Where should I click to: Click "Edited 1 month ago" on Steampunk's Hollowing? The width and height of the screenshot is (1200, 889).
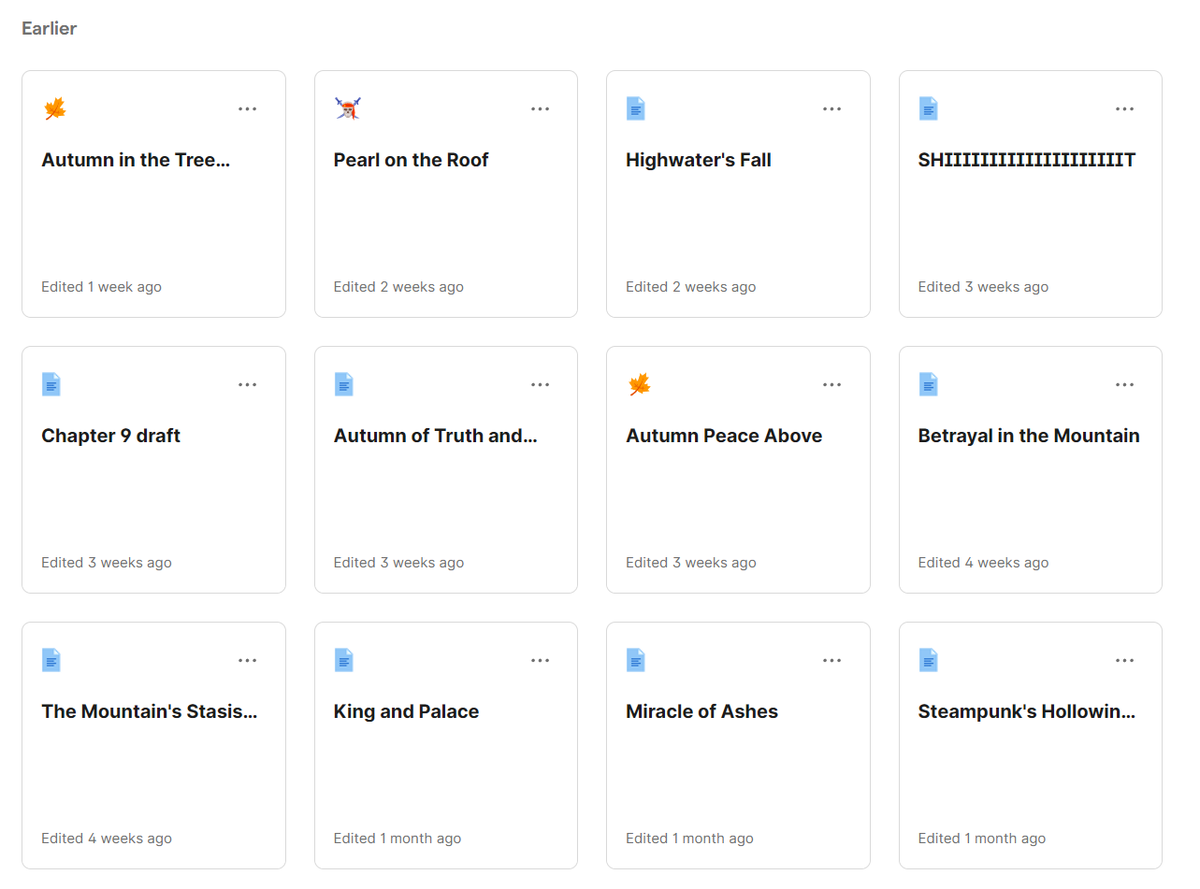click(982, 839)
